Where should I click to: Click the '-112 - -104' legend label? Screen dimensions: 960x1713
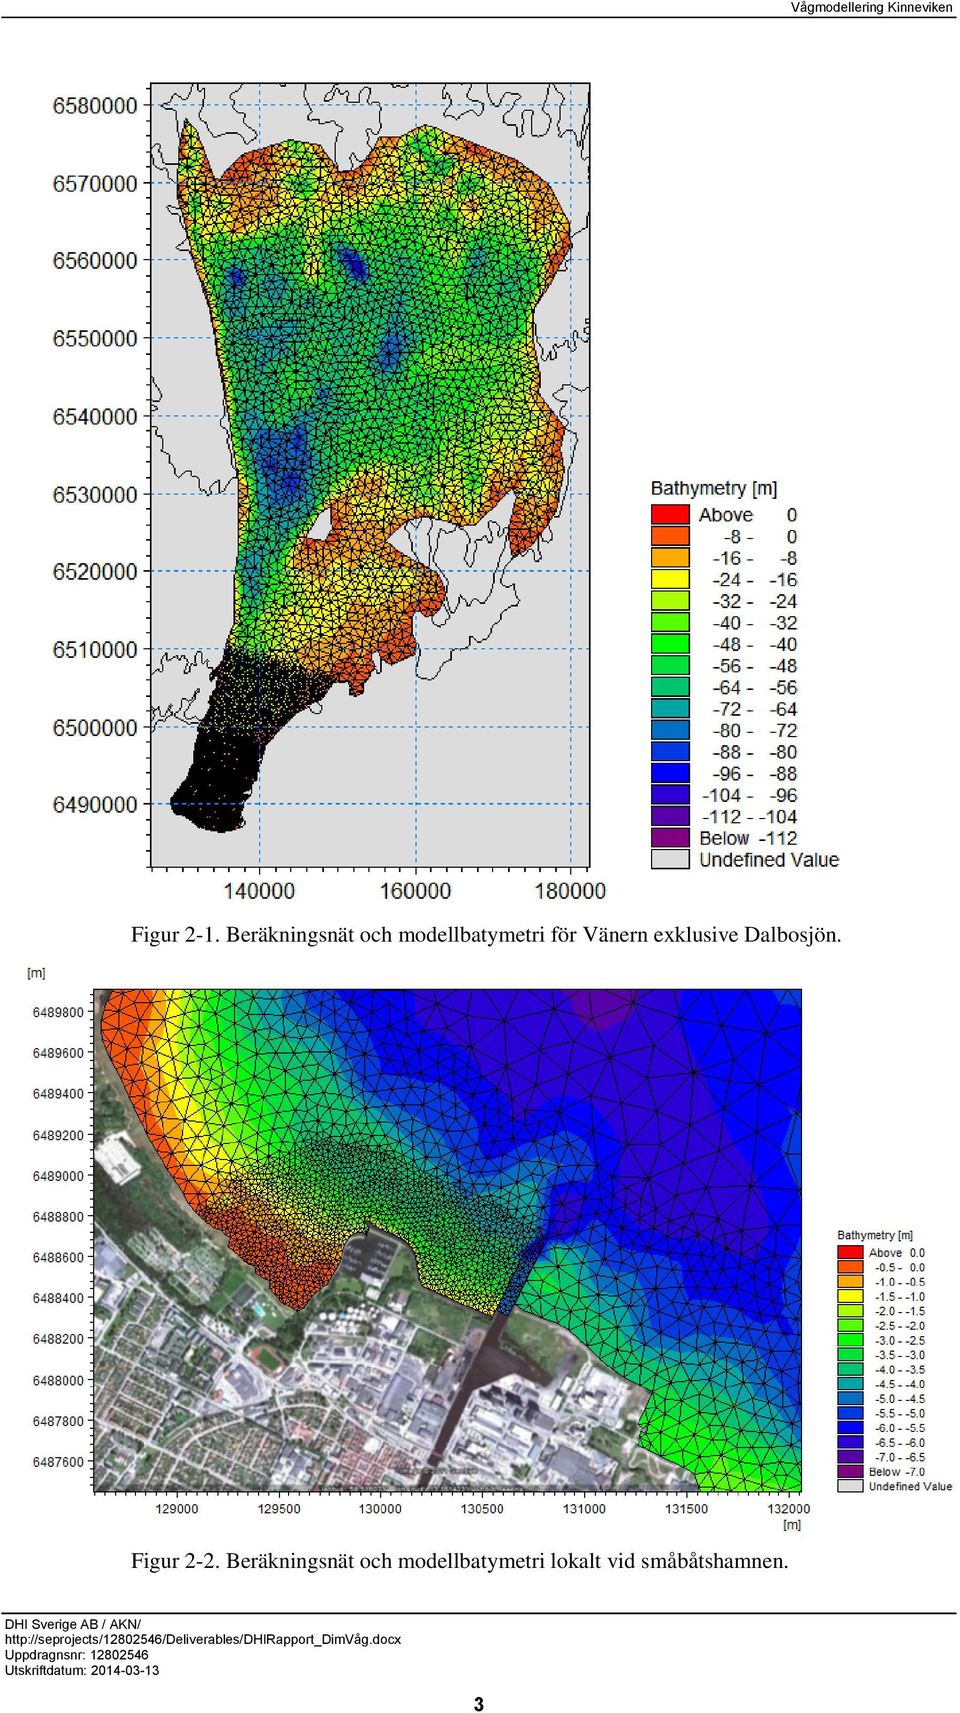[750, 817]
